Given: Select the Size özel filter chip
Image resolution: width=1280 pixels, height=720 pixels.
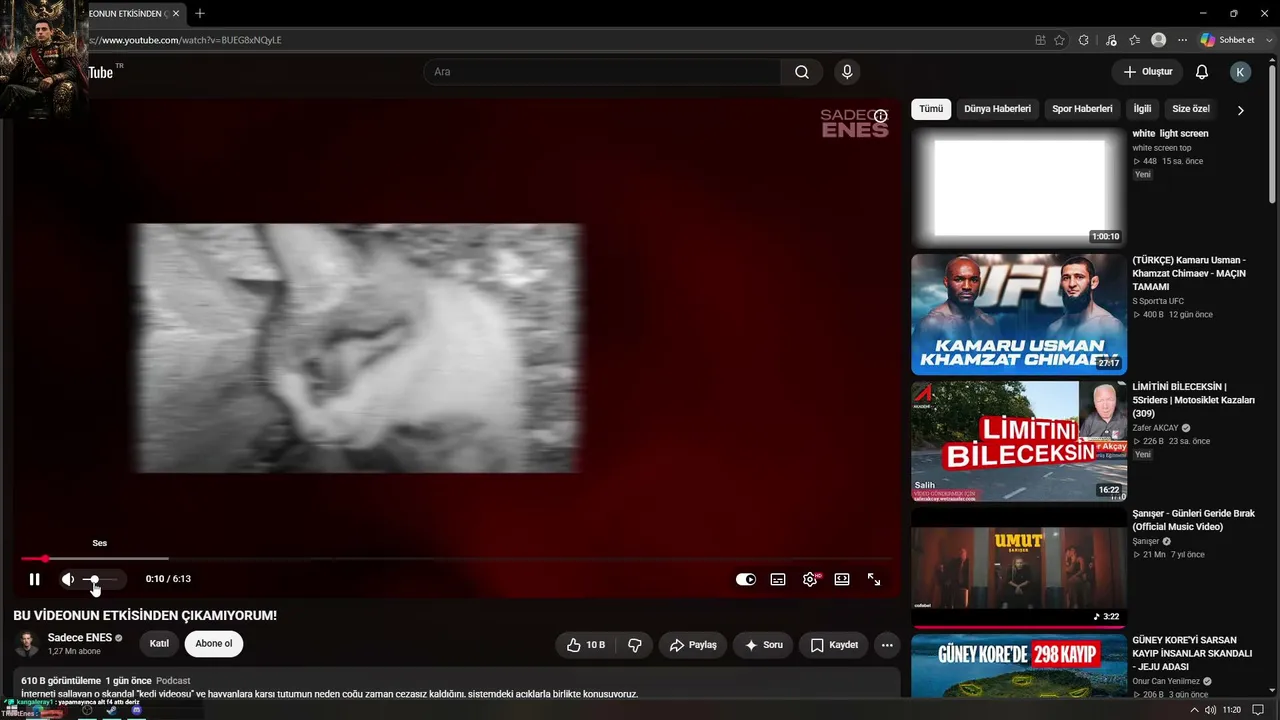Looking at the screenshot, I should point(1190,109).
